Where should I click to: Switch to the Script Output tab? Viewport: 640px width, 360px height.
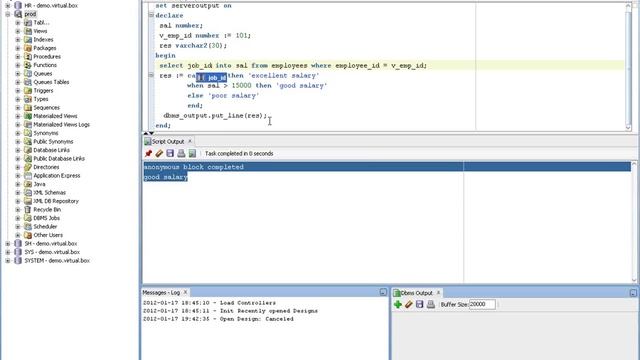(168, 141)
